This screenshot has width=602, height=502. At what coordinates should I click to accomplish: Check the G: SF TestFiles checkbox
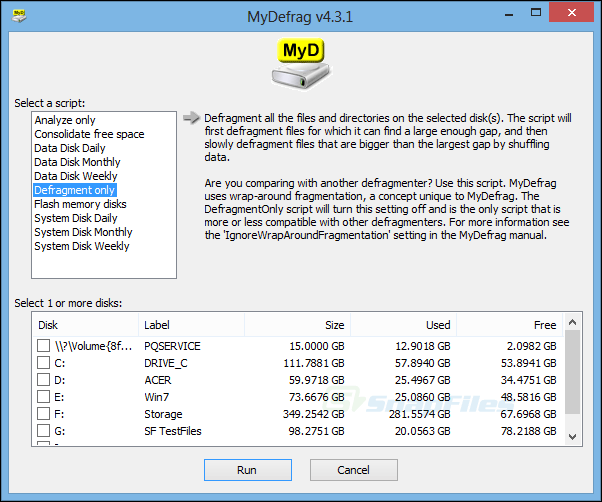43,431
